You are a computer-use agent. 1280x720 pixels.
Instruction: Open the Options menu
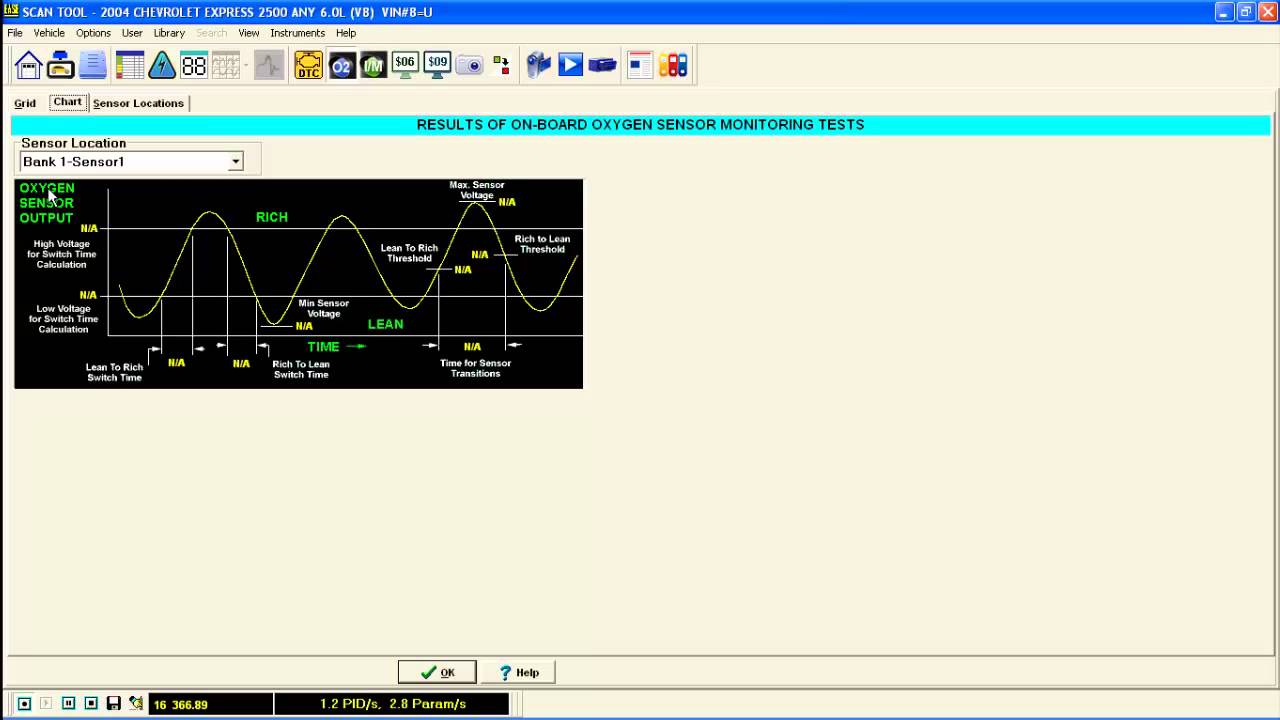93,33
